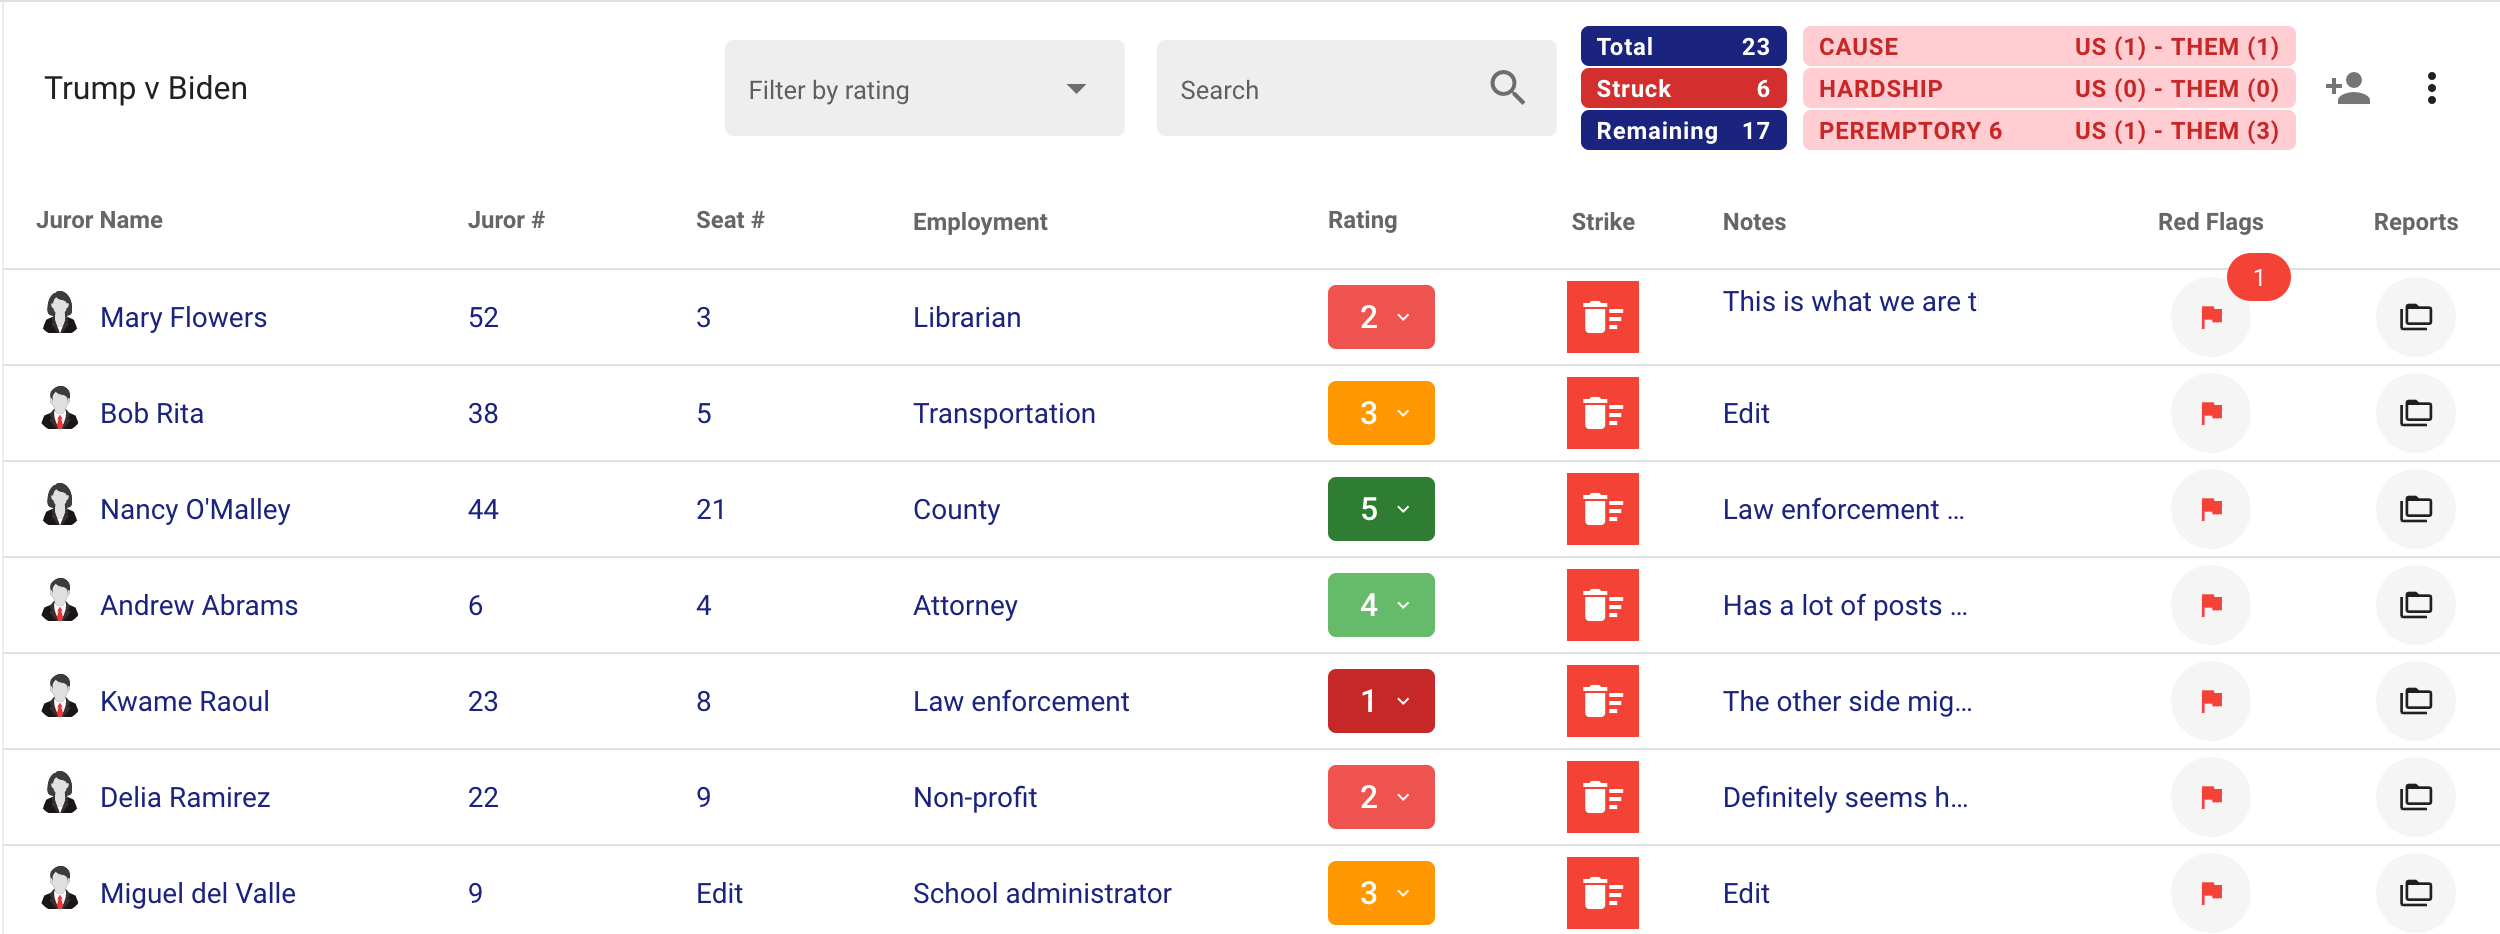The image size is (2500, 934).
Task: Open red flags for Mary Flowers
Action: pos(2211,317)
